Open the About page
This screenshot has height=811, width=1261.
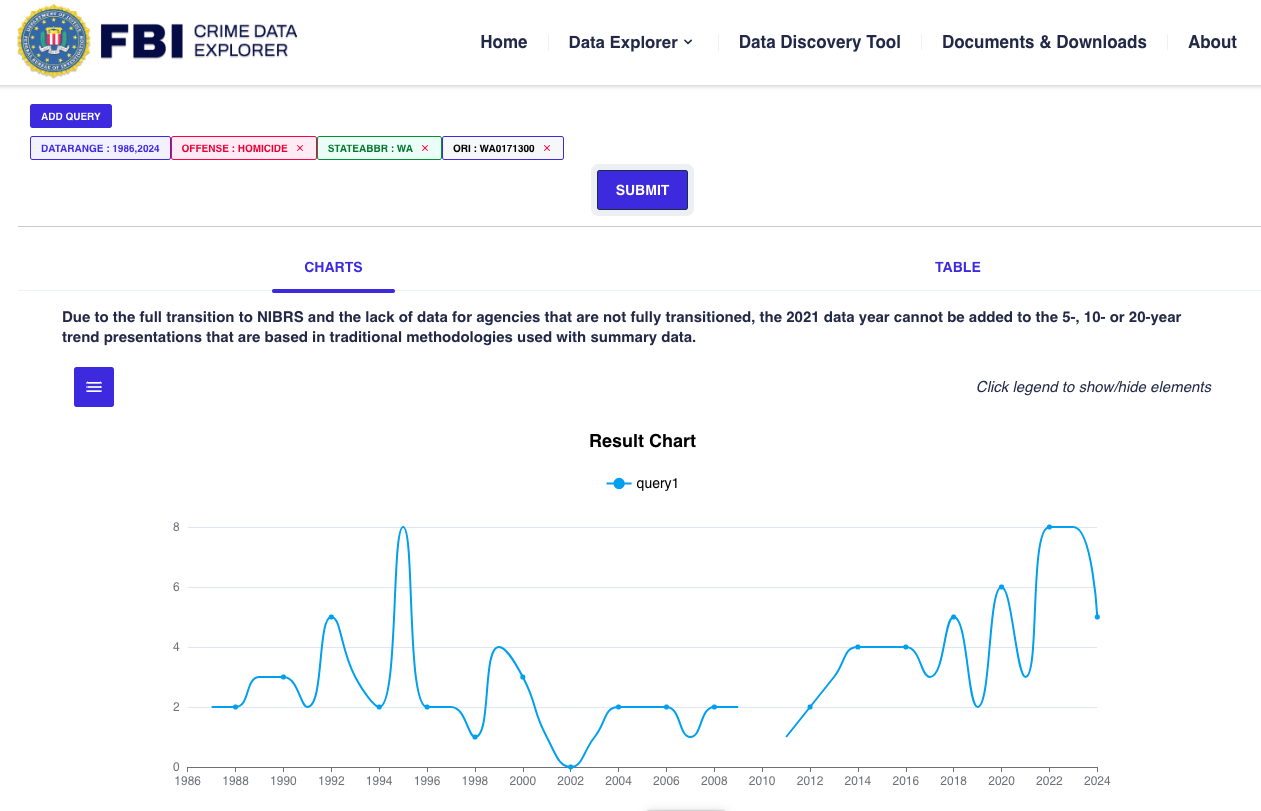(1212, 42)
